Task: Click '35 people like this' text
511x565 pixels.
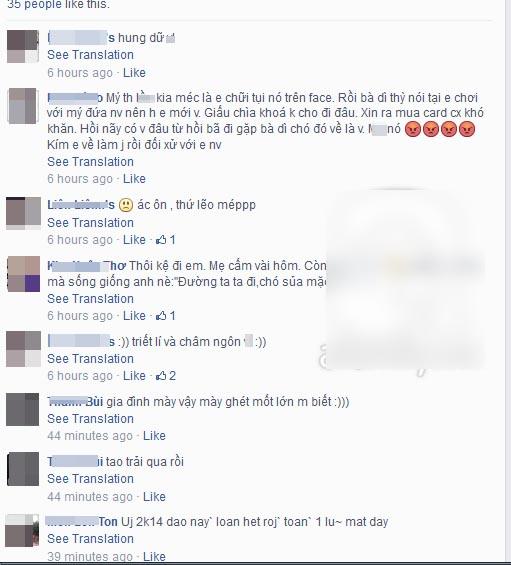Action: pos(58,5)
